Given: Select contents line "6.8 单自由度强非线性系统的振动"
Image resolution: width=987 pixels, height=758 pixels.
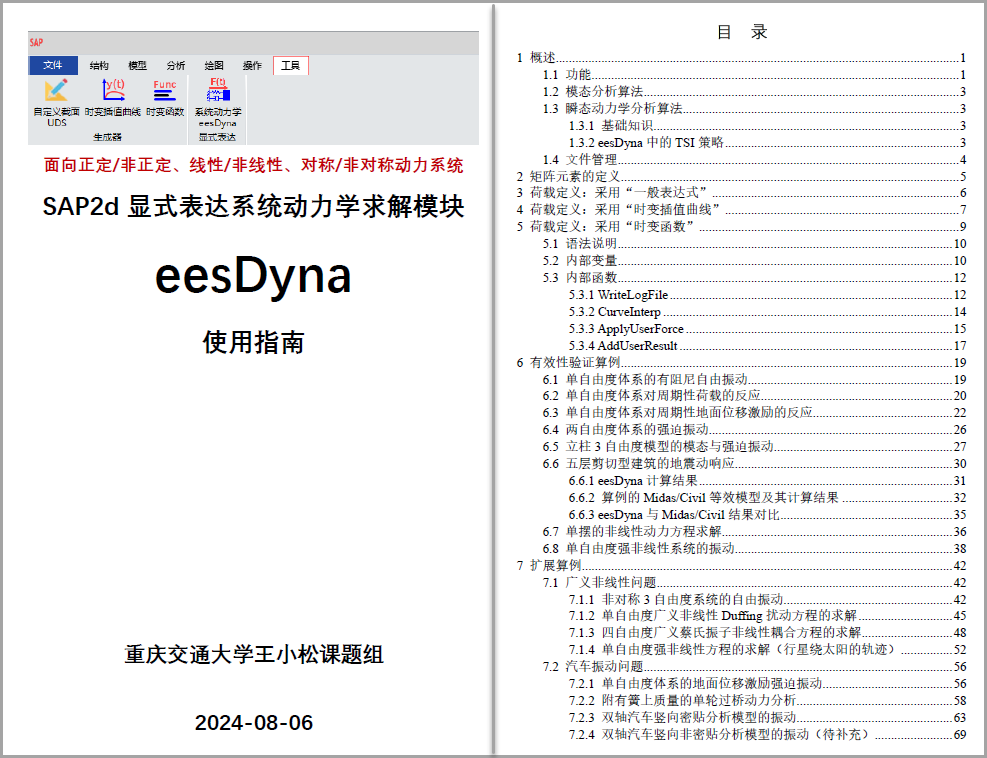Looking at the screenshot, I should tap(755, 549).
